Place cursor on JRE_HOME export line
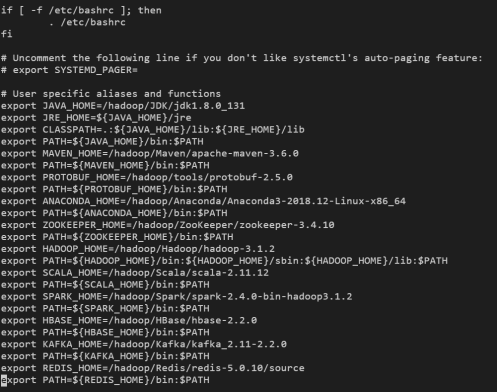Image resolution: width=497 pixels, height=392 pixels. (96, 118)
